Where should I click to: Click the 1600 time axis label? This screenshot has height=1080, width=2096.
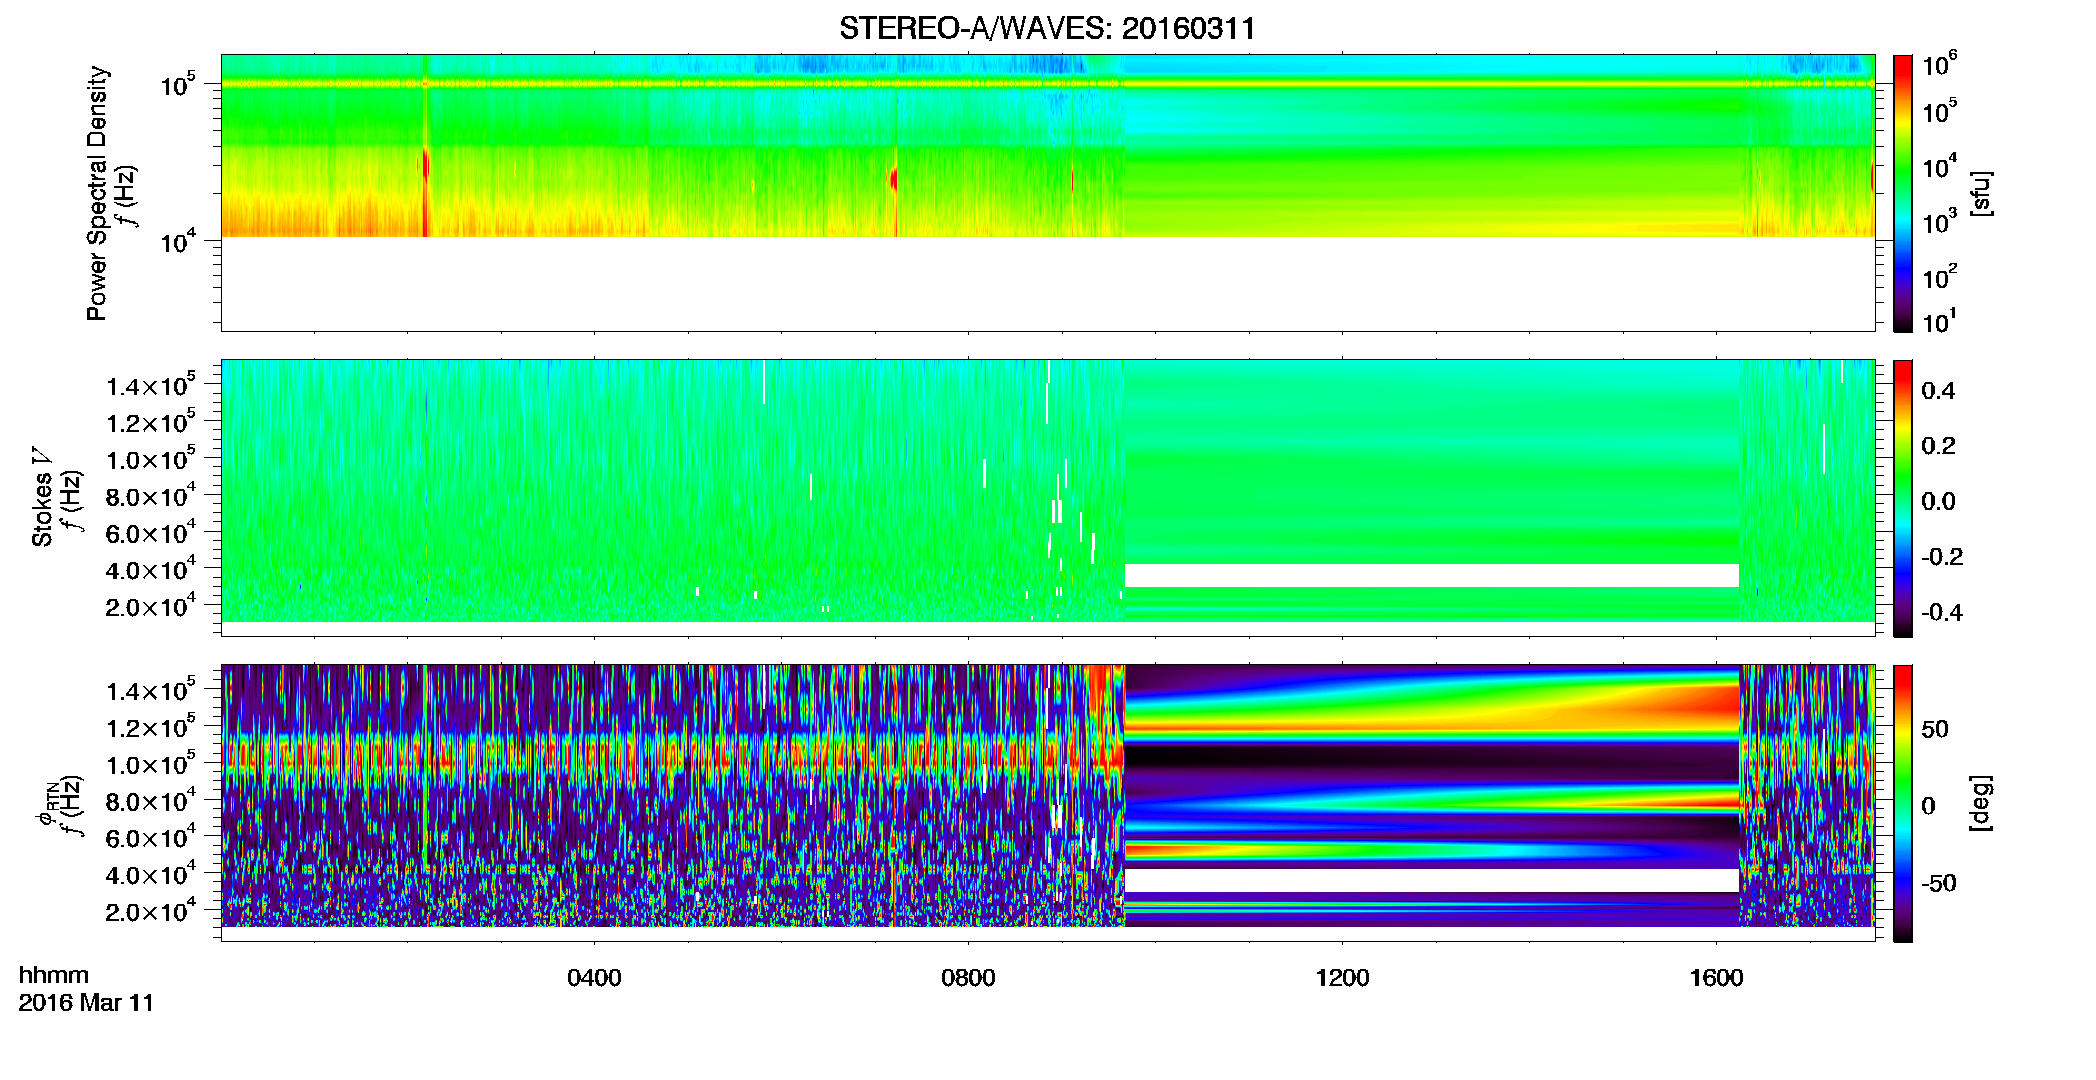pos(1716,978)
